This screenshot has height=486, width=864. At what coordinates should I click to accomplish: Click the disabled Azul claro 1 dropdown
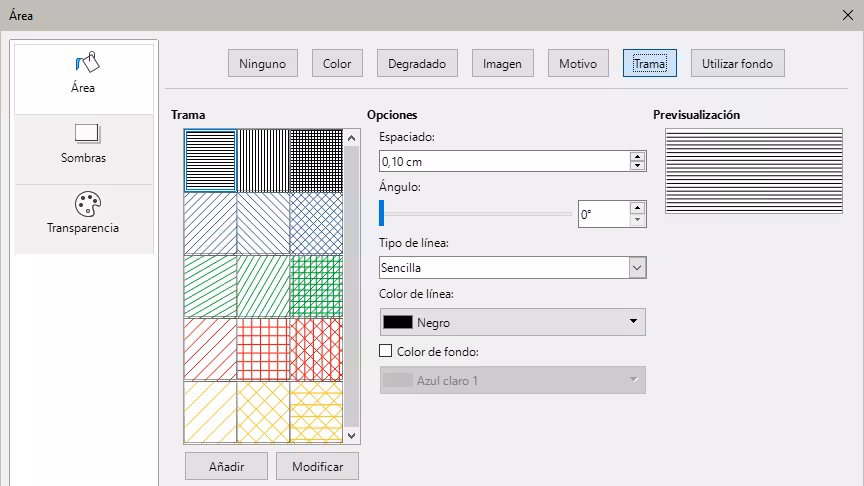(512, 380)
